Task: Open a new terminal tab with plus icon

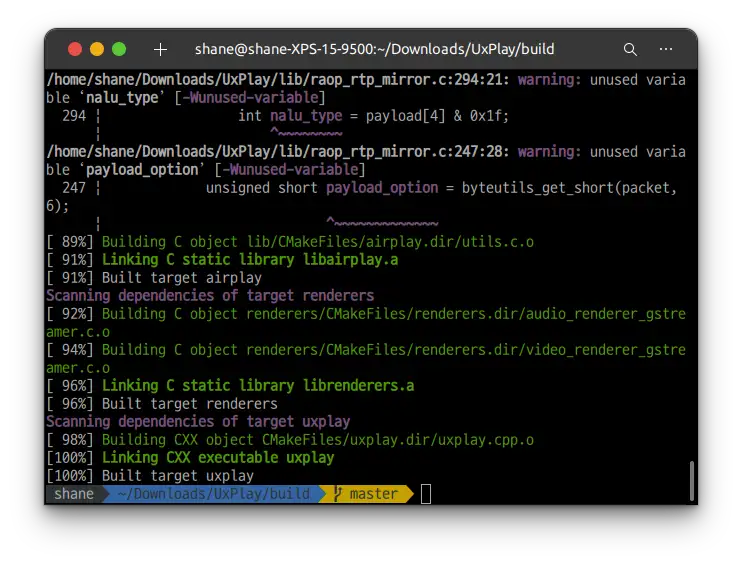Action: tap(160, 49)
